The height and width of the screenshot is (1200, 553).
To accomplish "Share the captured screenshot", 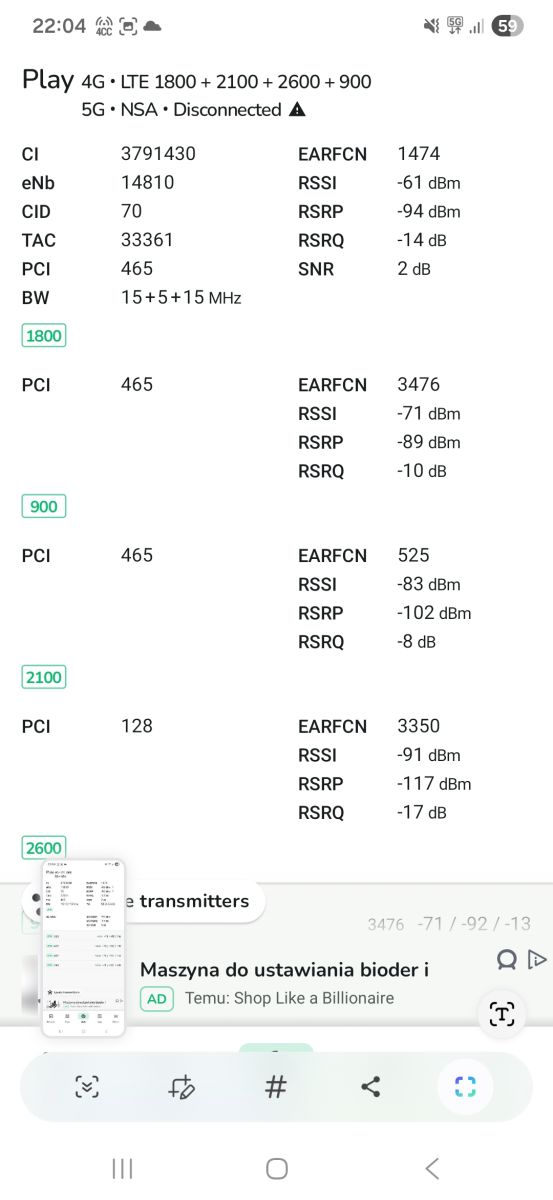I will [371, 1087].
